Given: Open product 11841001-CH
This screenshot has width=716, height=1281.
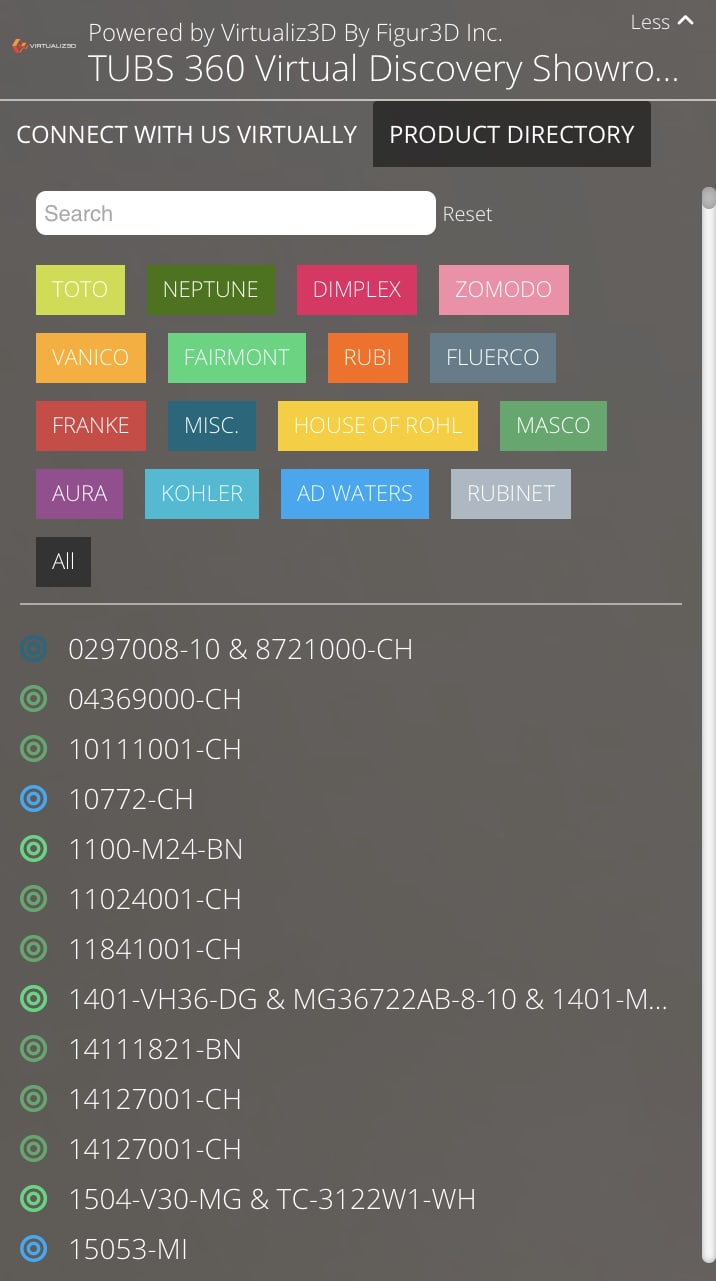Looking at the screenshot, I should tap(155, 949).
